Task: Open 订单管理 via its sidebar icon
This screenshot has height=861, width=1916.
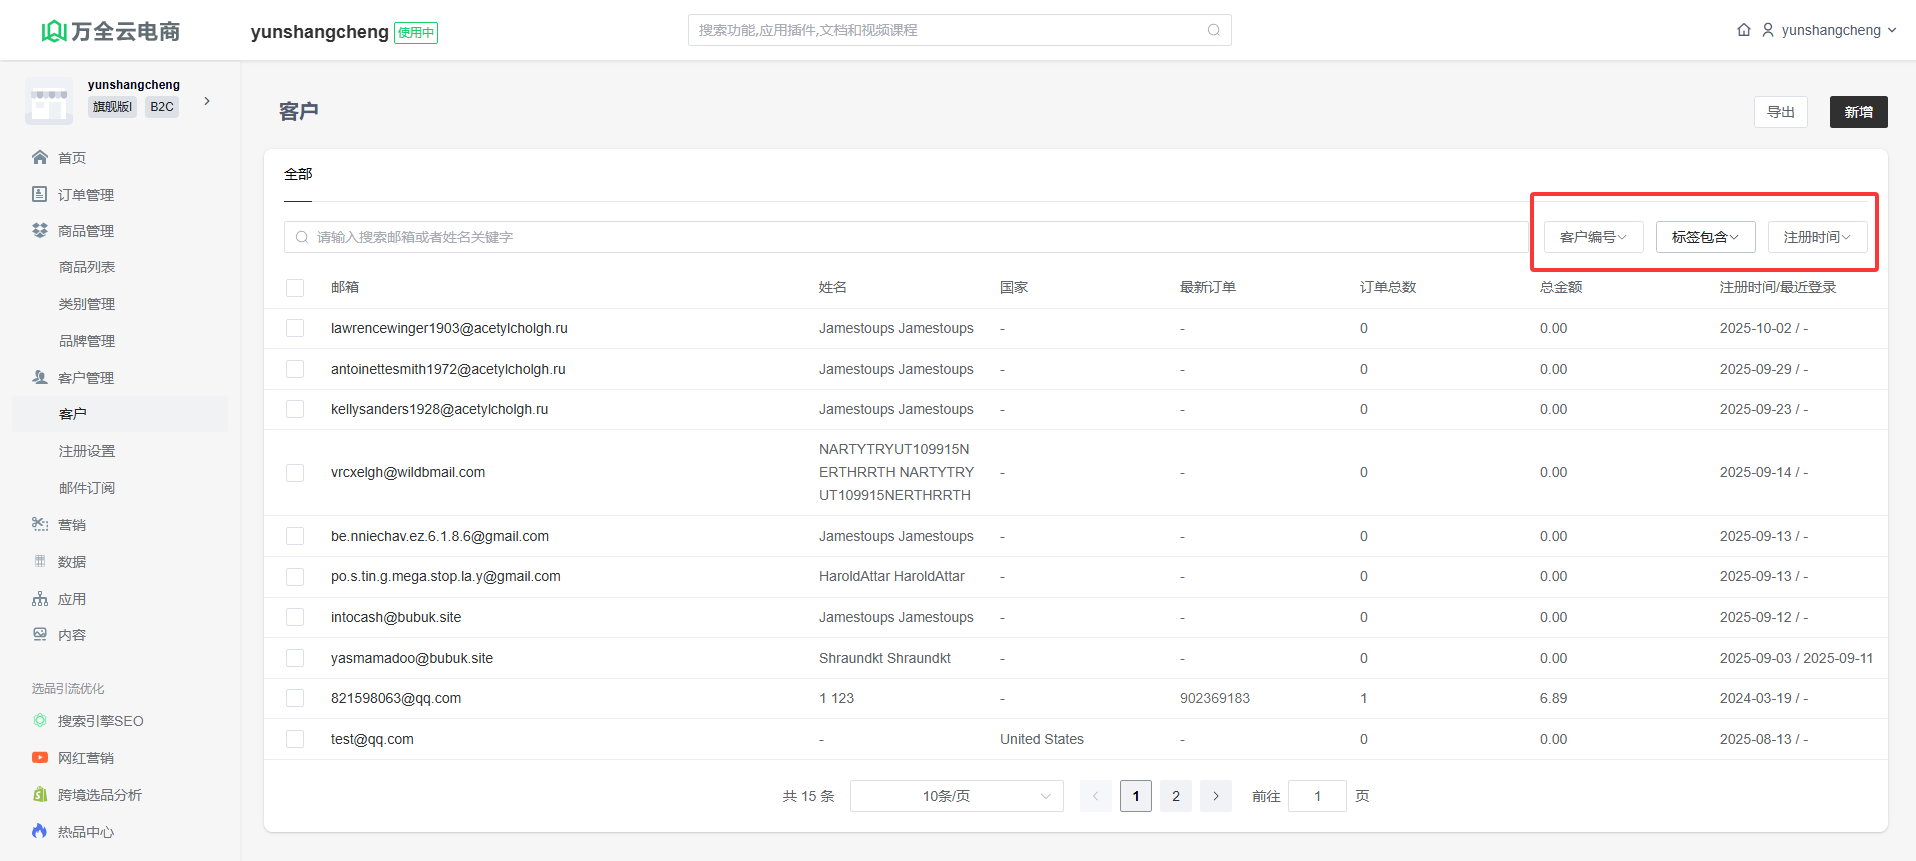Action: [40, 194]
